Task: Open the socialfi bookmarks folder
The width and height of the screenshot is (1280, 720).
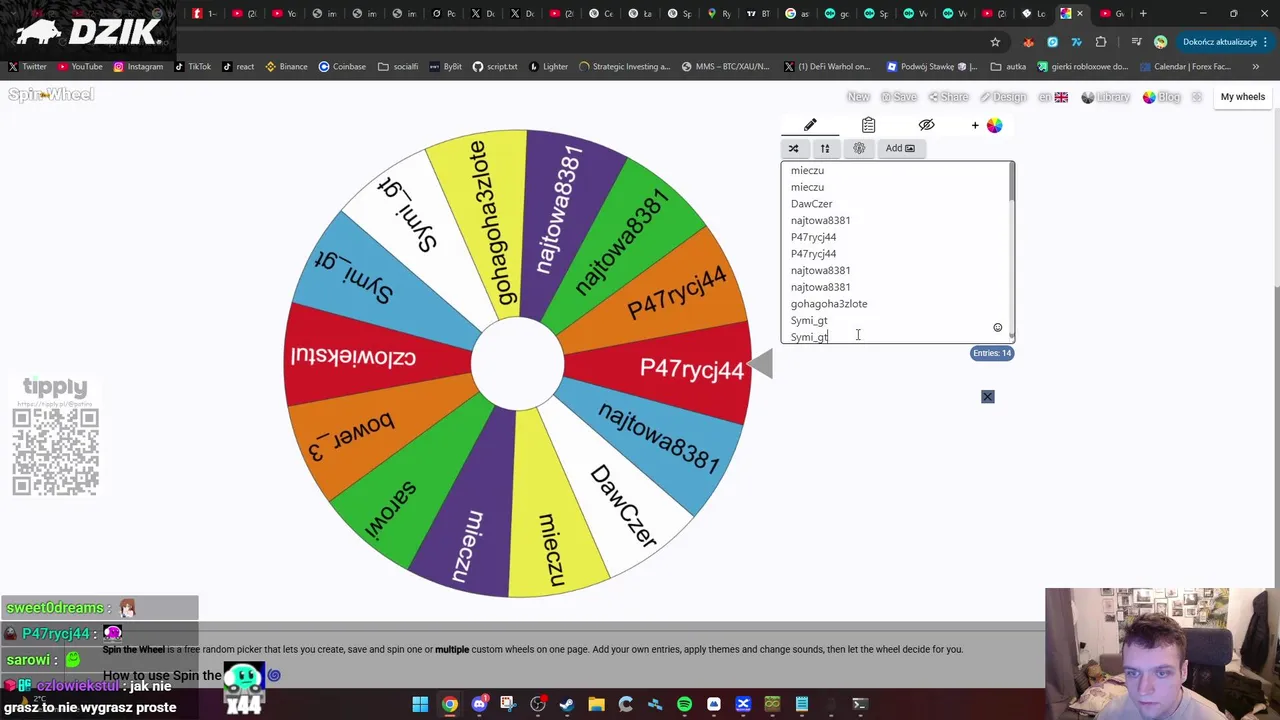Action: 398,67
